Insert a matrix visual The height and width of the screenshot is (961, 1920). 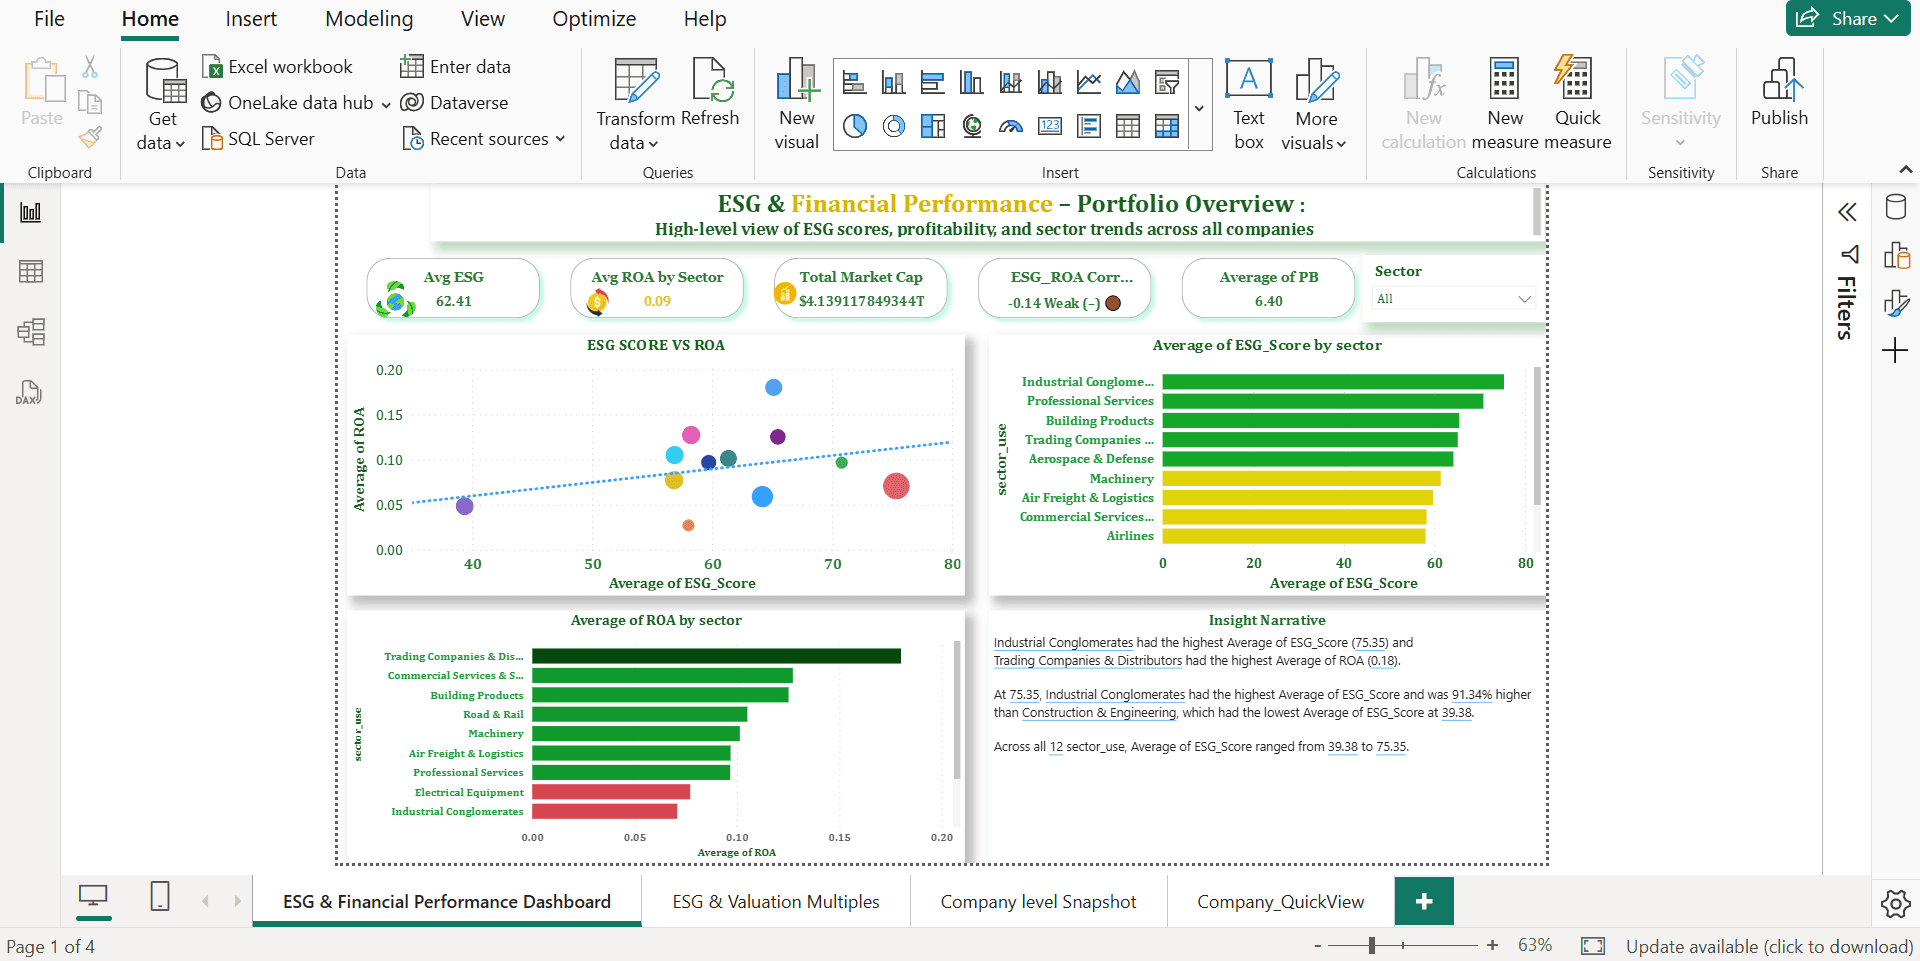coord(1167,126)
